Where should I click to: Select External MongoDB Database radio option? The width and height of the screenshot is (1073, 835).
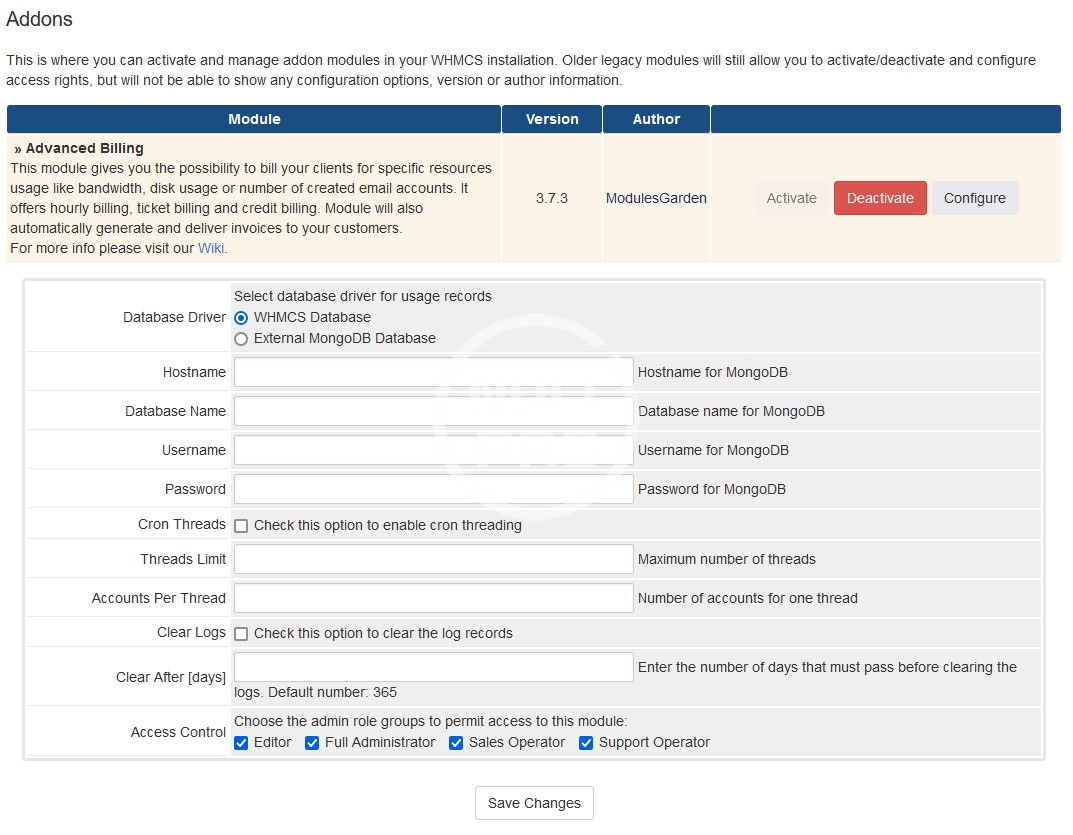[x=241, y=339]
